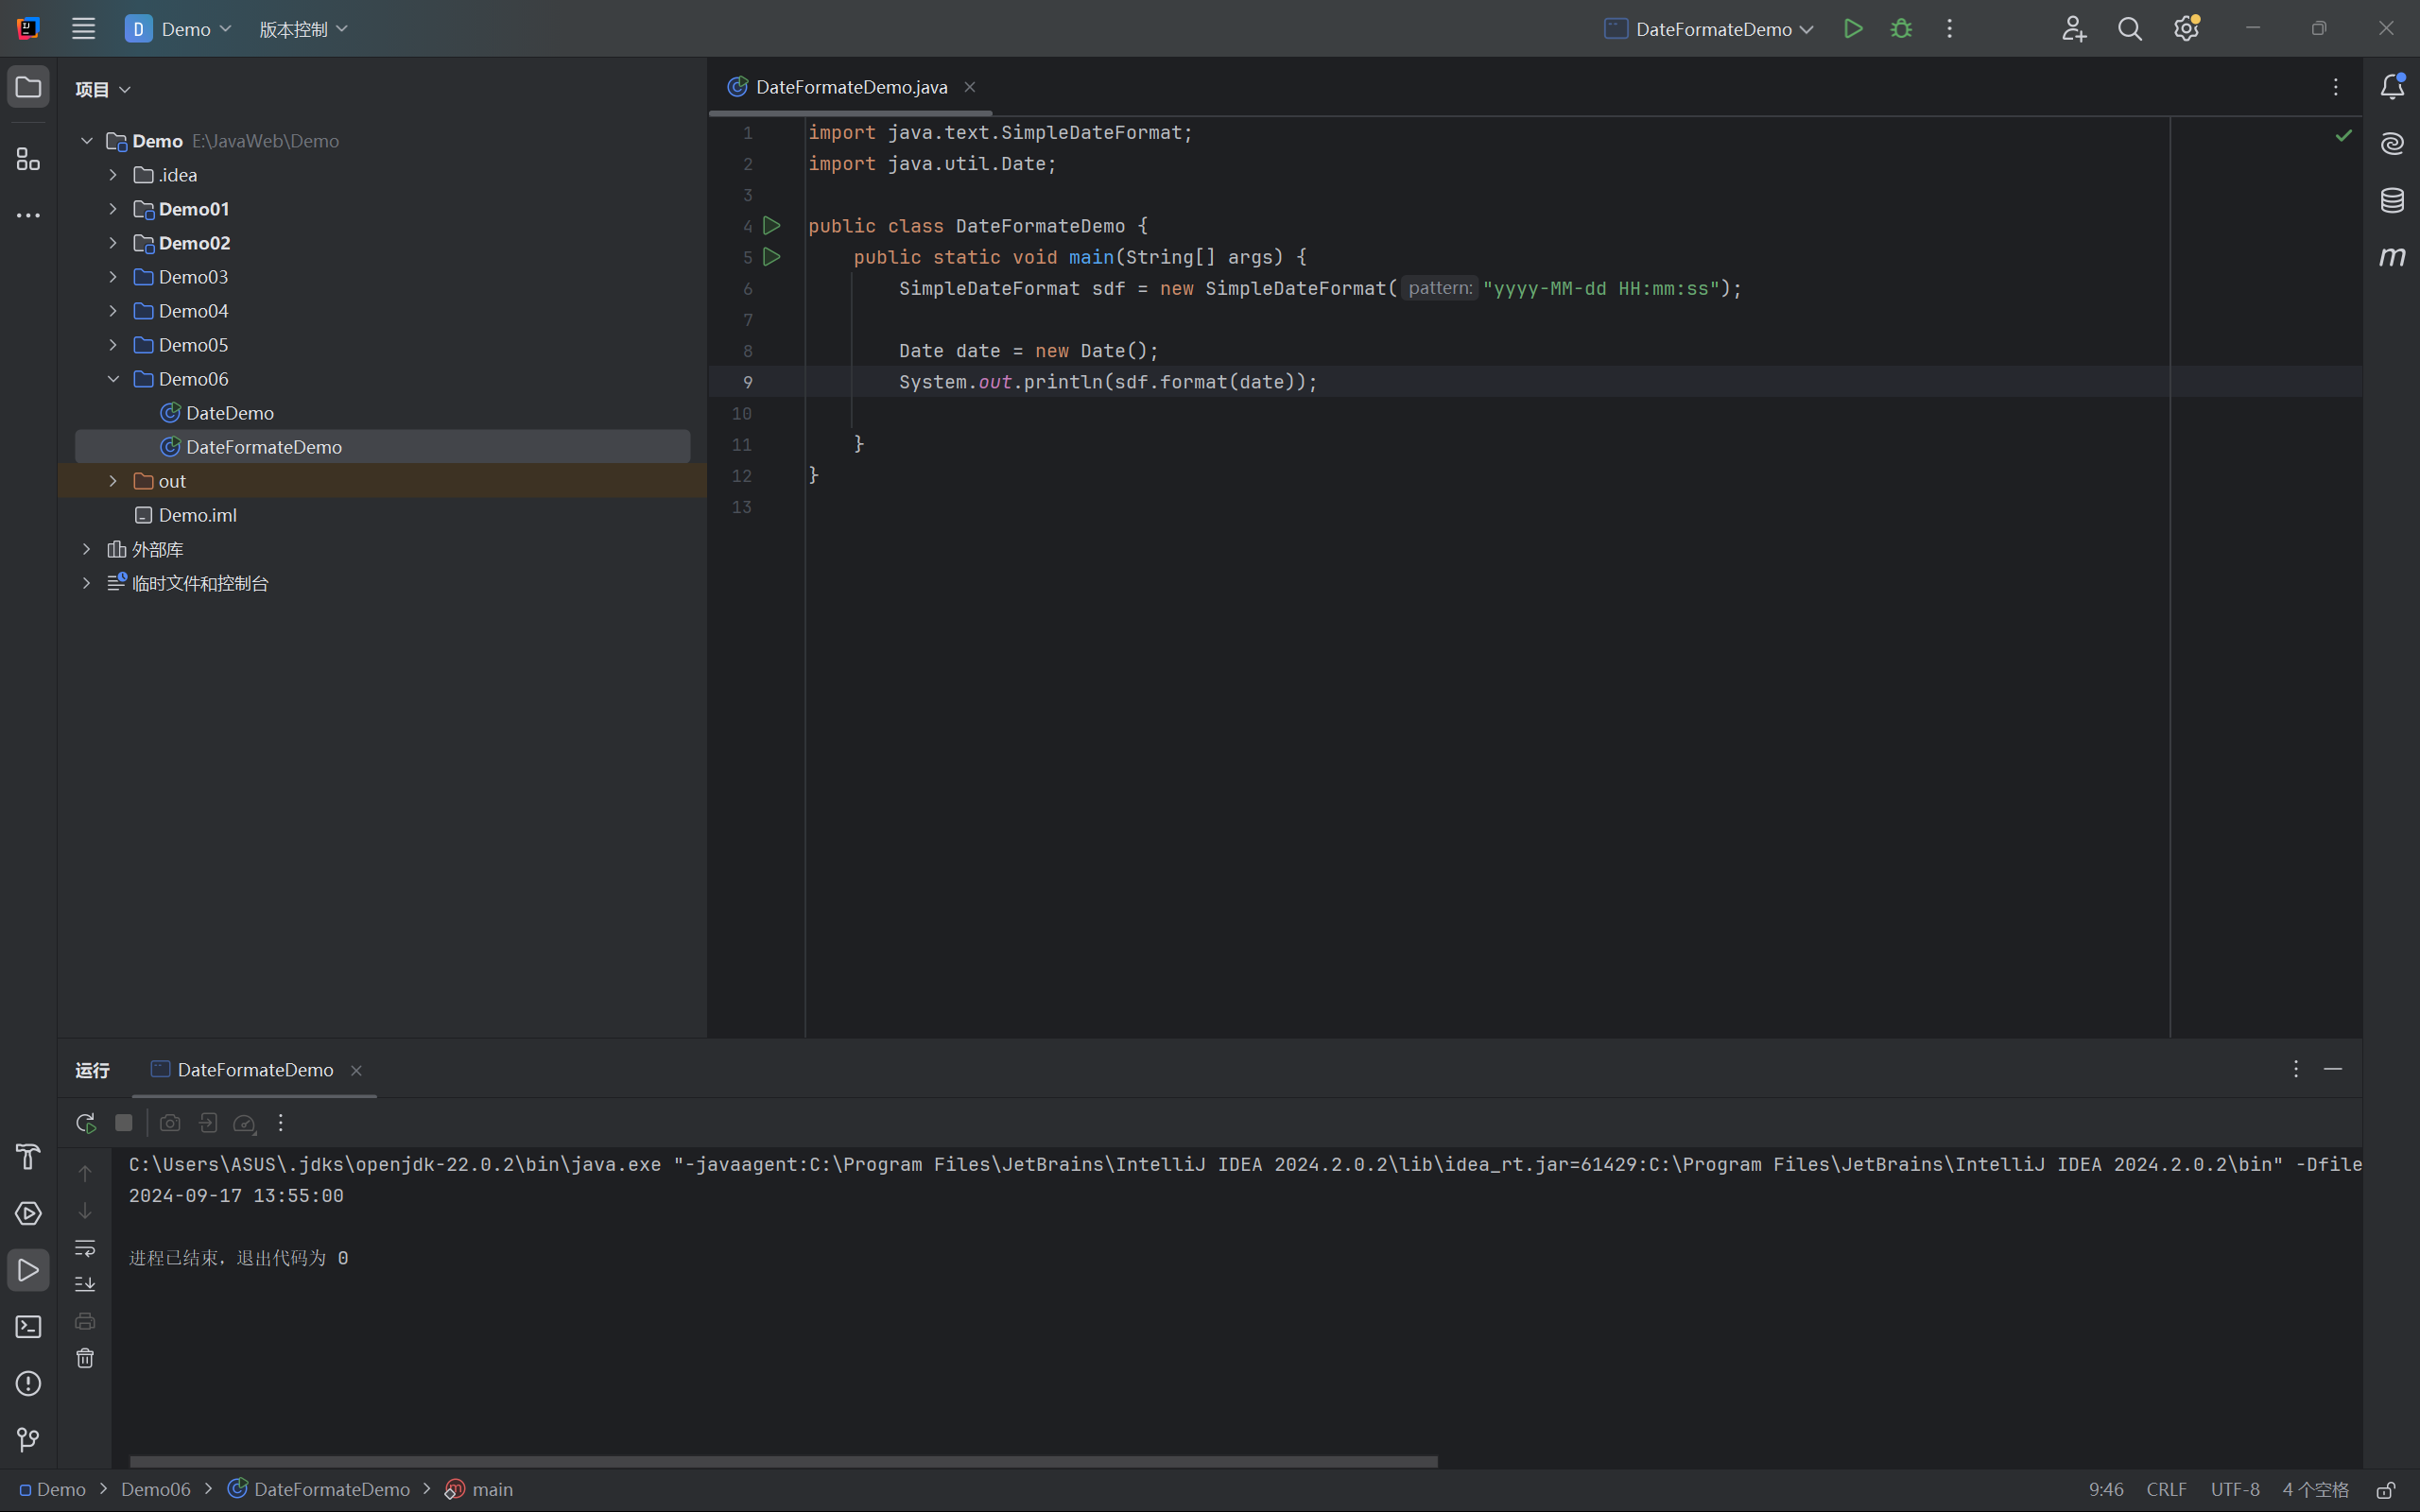Viewport: 2420px width, 1512px height.
Task: Open the 版本控制 menu
Action: pos(303,29)
